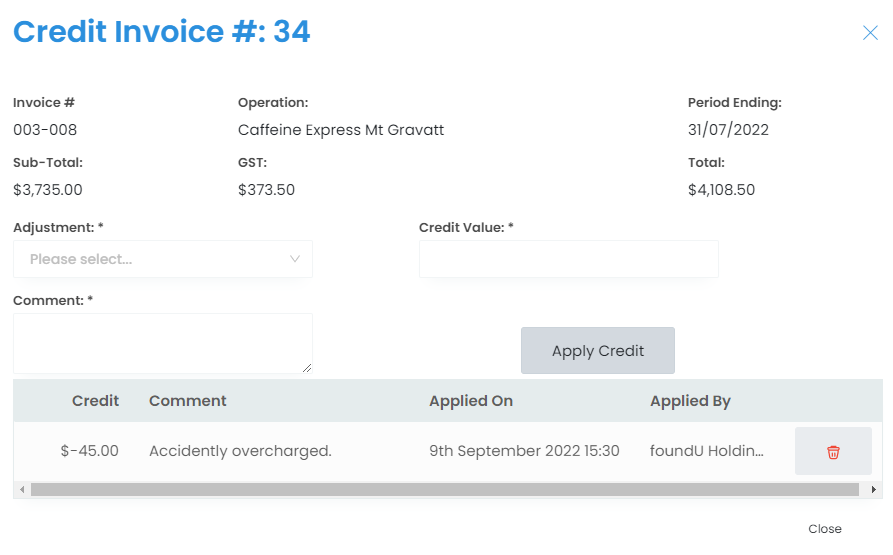Click the 9th September 2022 date cell
The image size is (893, 555).
524,451
